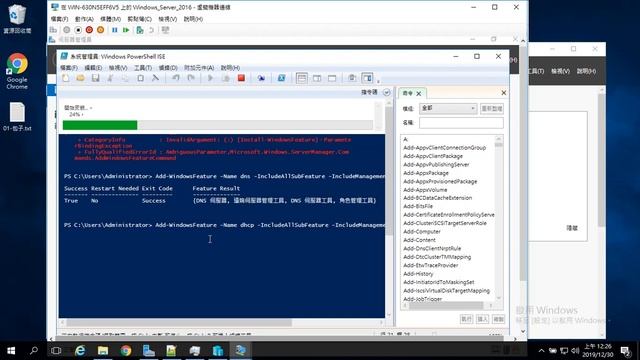The image size is (640, 360).
Task: Open 動作(A) menu in VM connection window
Action: coord(84,19)
